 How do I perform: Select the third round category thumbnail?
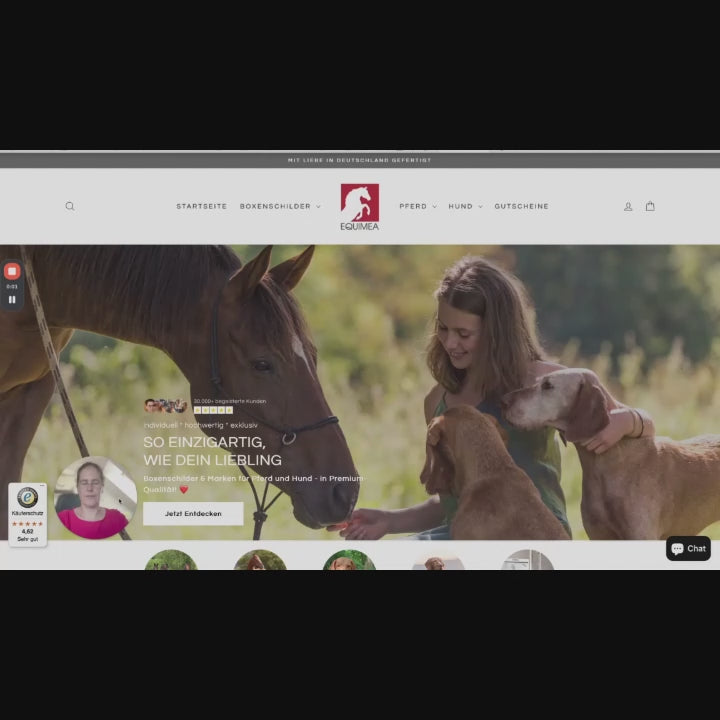pyautogui.click(x=348, y=560)
